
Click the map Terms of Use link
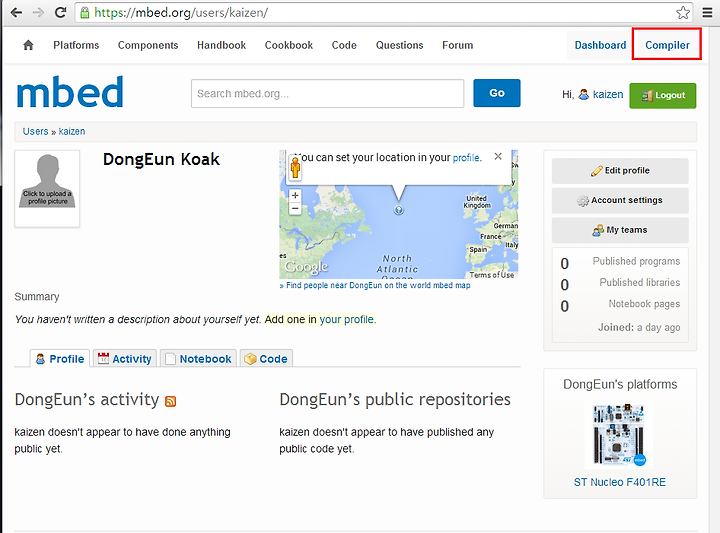pos(492,275)
